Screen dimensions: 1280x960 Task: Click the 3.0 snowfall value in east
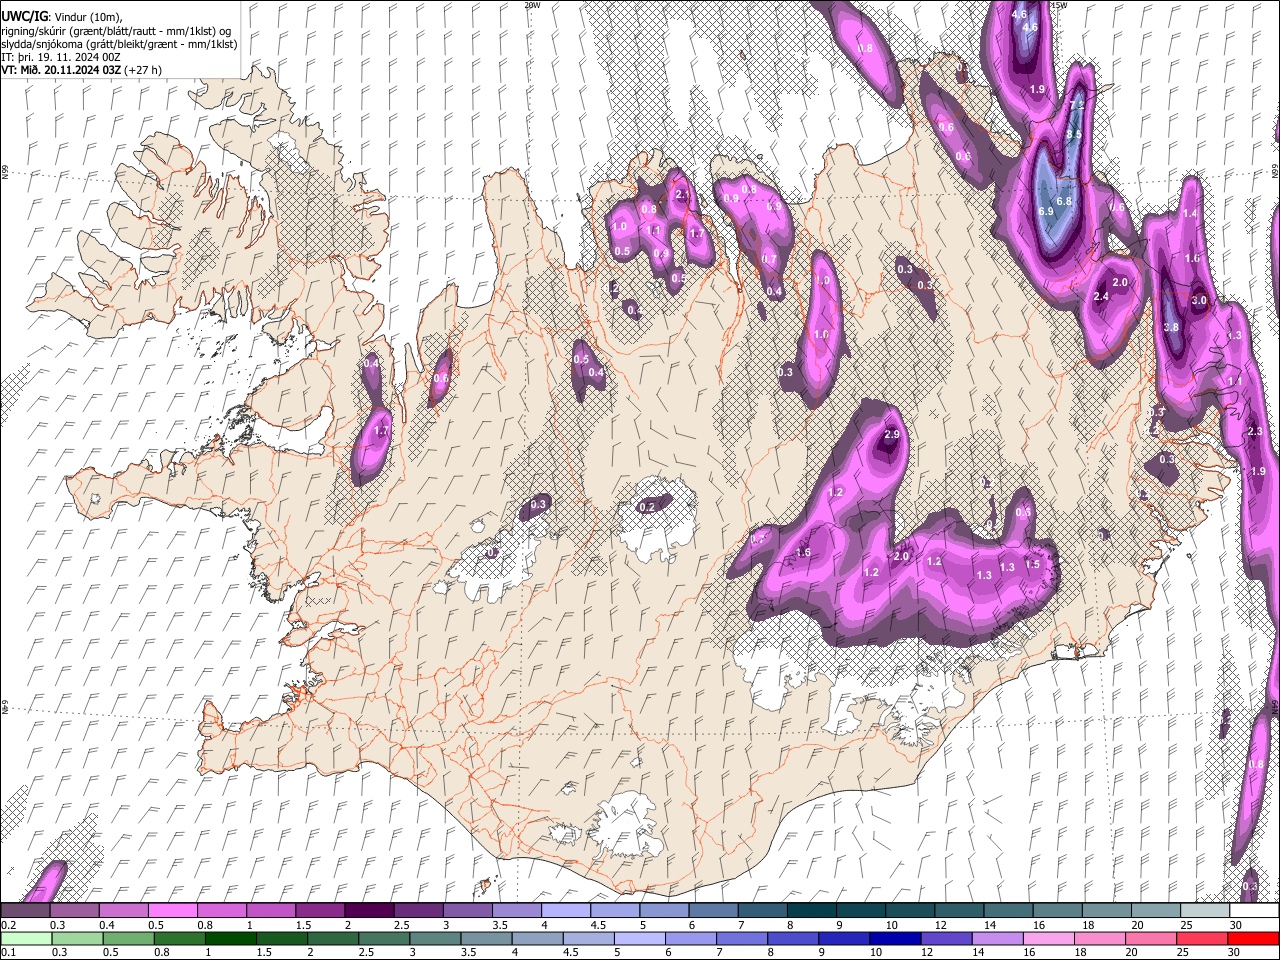click(x=1200, y=301)
